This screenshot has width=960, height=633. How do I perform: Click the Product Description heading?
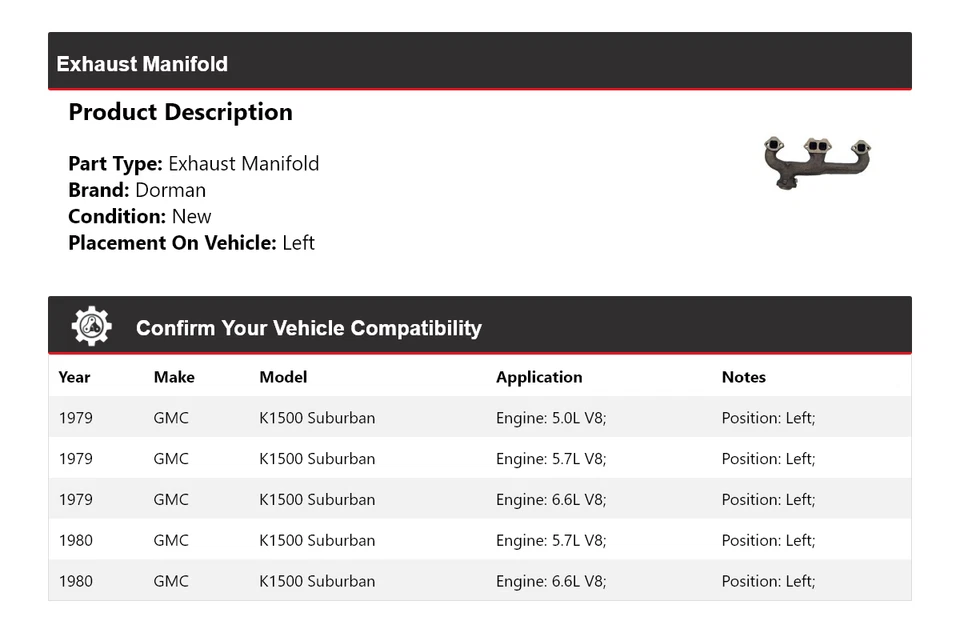[x=180, y=112]
